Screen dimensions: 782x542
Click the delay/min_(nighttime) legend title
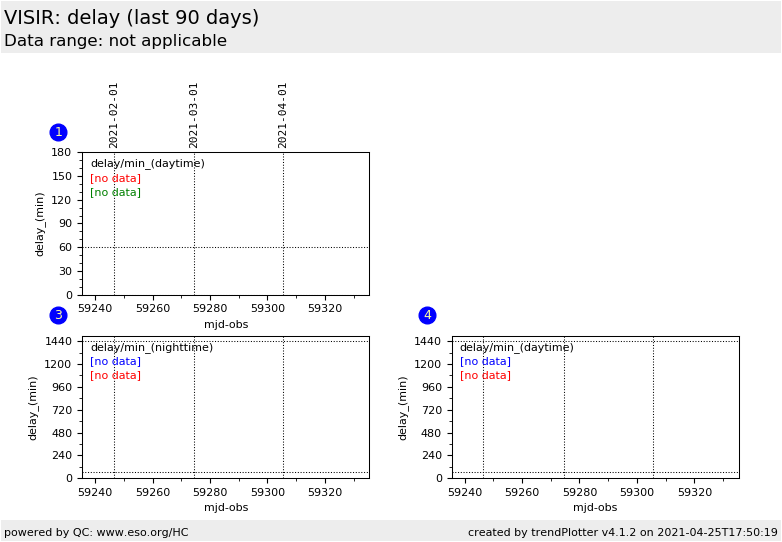[x=151, y=347]
